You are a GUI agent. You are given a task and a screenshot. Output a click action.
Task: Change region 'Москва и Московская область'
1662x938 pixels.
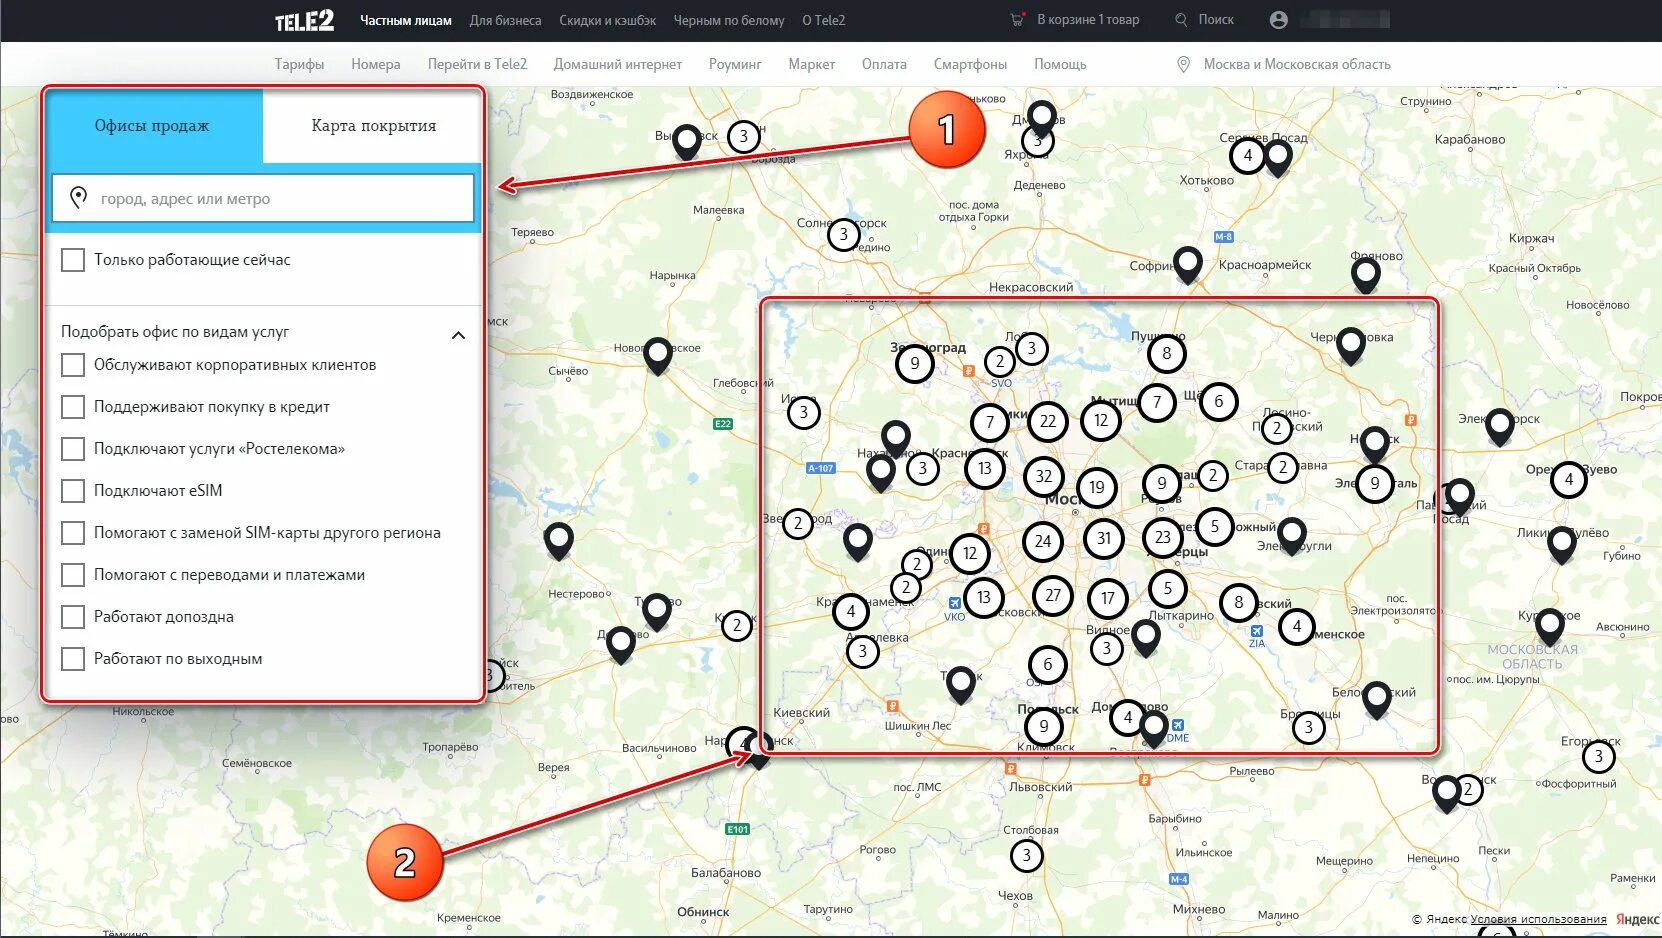click(x=1297, y=64)
